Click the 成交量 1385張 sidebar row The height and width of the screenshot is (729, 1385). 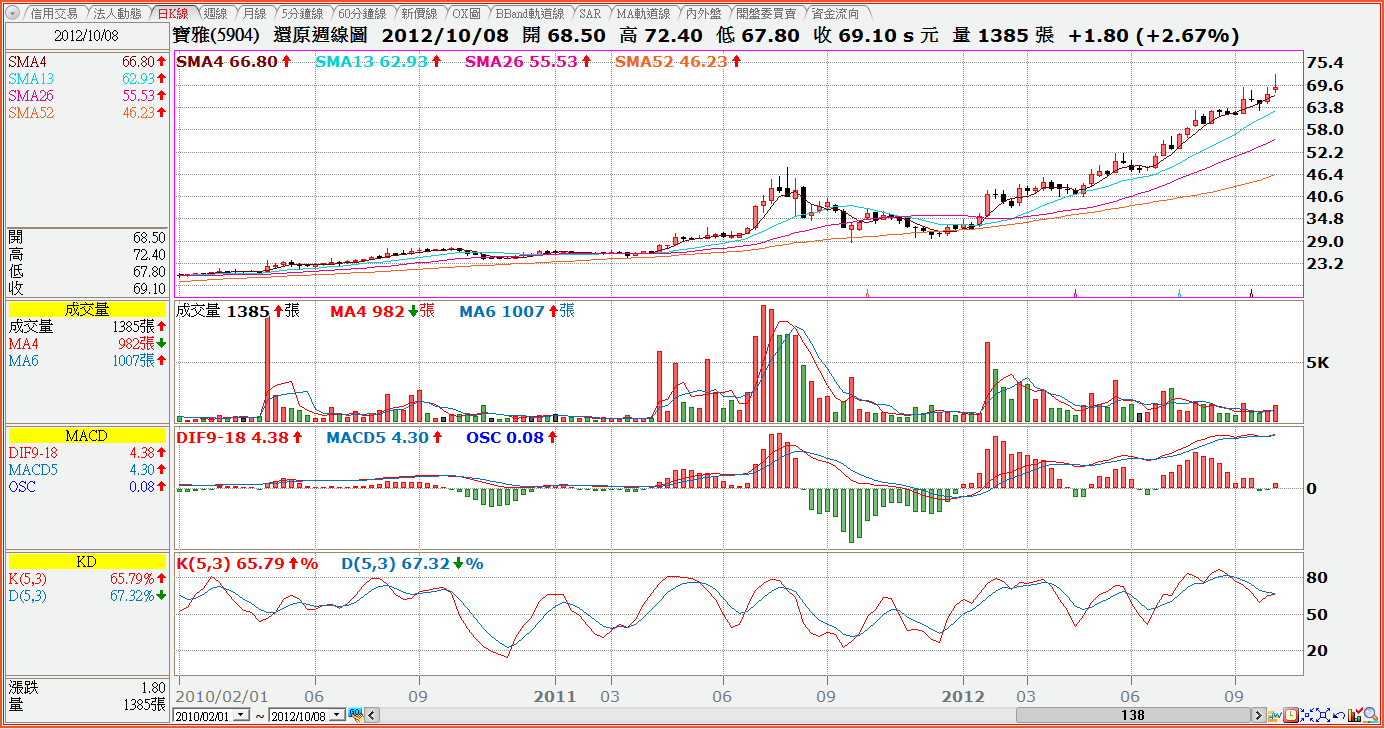[87, 327]
